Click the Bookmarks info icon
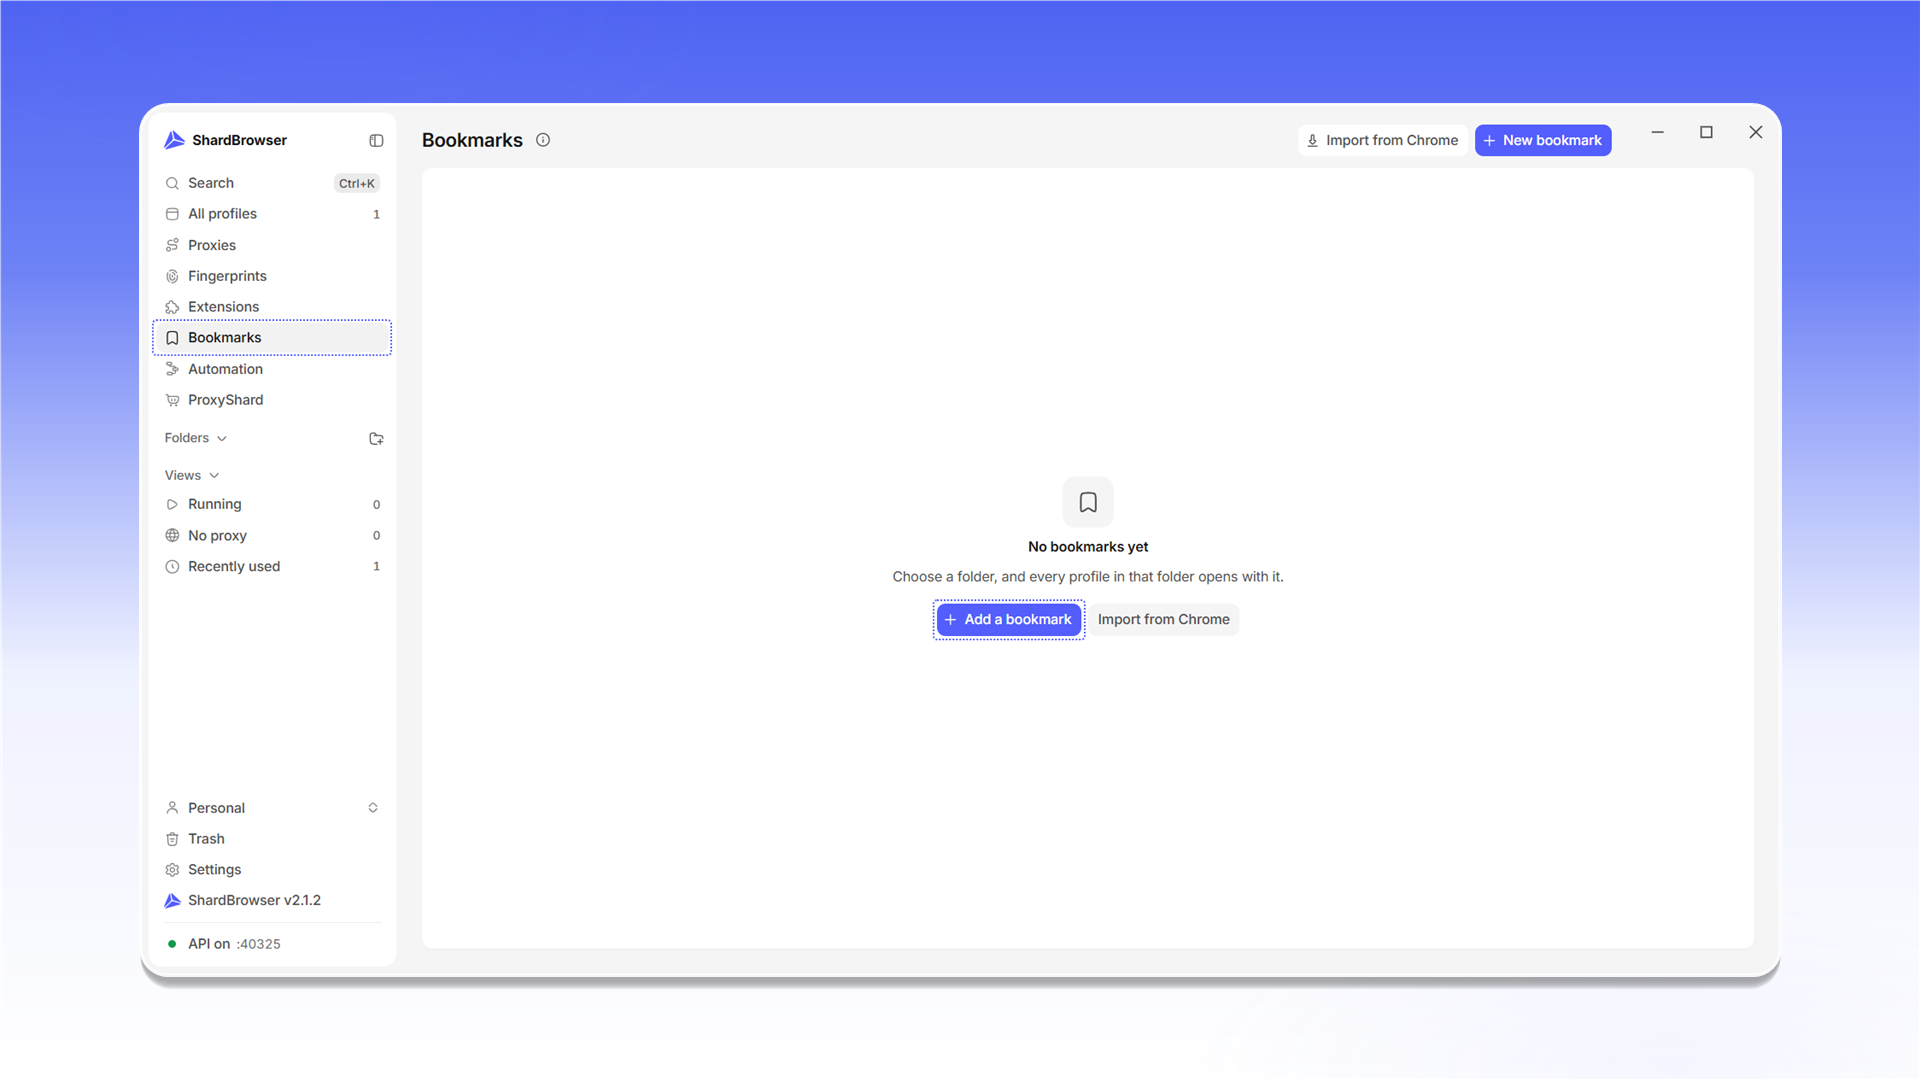 [543, 140]
